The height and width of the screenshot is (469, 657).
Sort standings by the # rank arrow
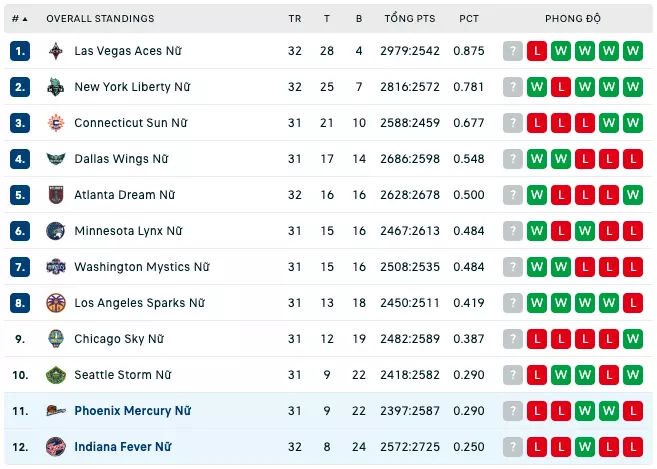(x=25, y=19)
